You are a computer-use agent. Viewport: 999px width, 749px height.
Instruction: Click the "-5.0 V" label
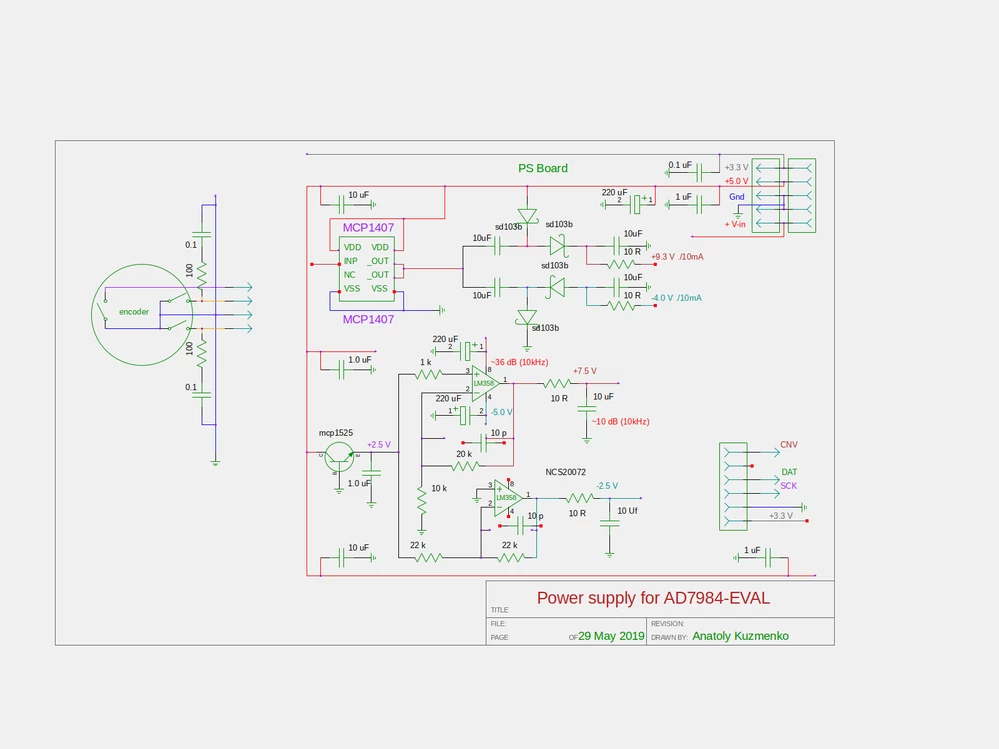[501, 412]
